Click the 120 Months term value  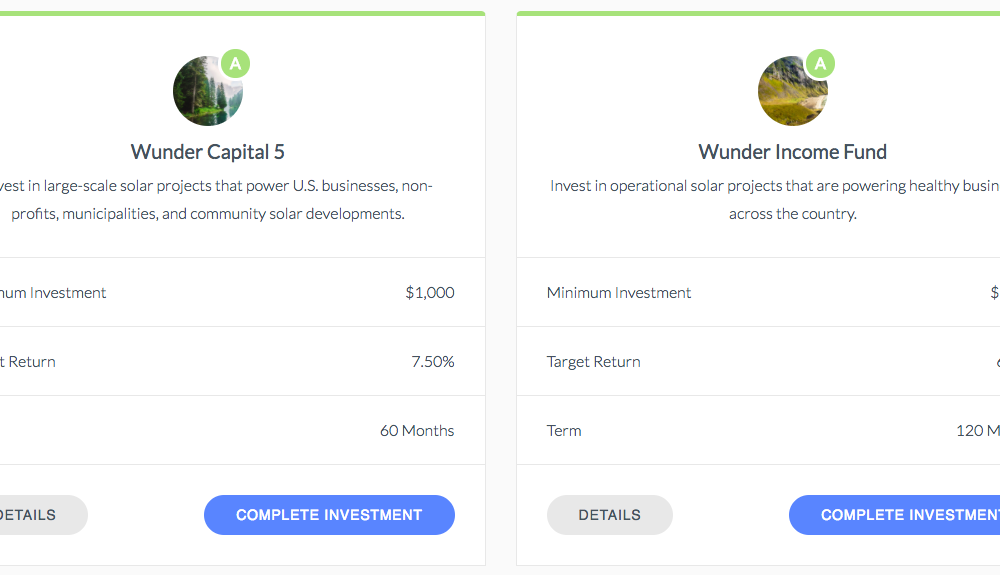click(x=978, y=431)
